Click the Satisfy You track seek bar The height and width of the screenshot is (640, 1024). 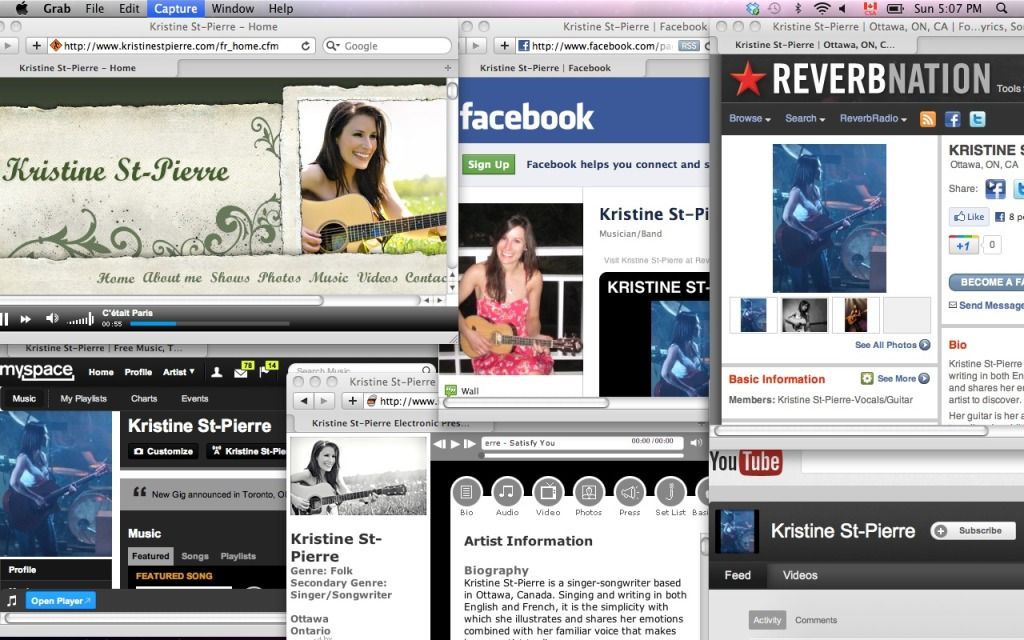pos(580,455)
